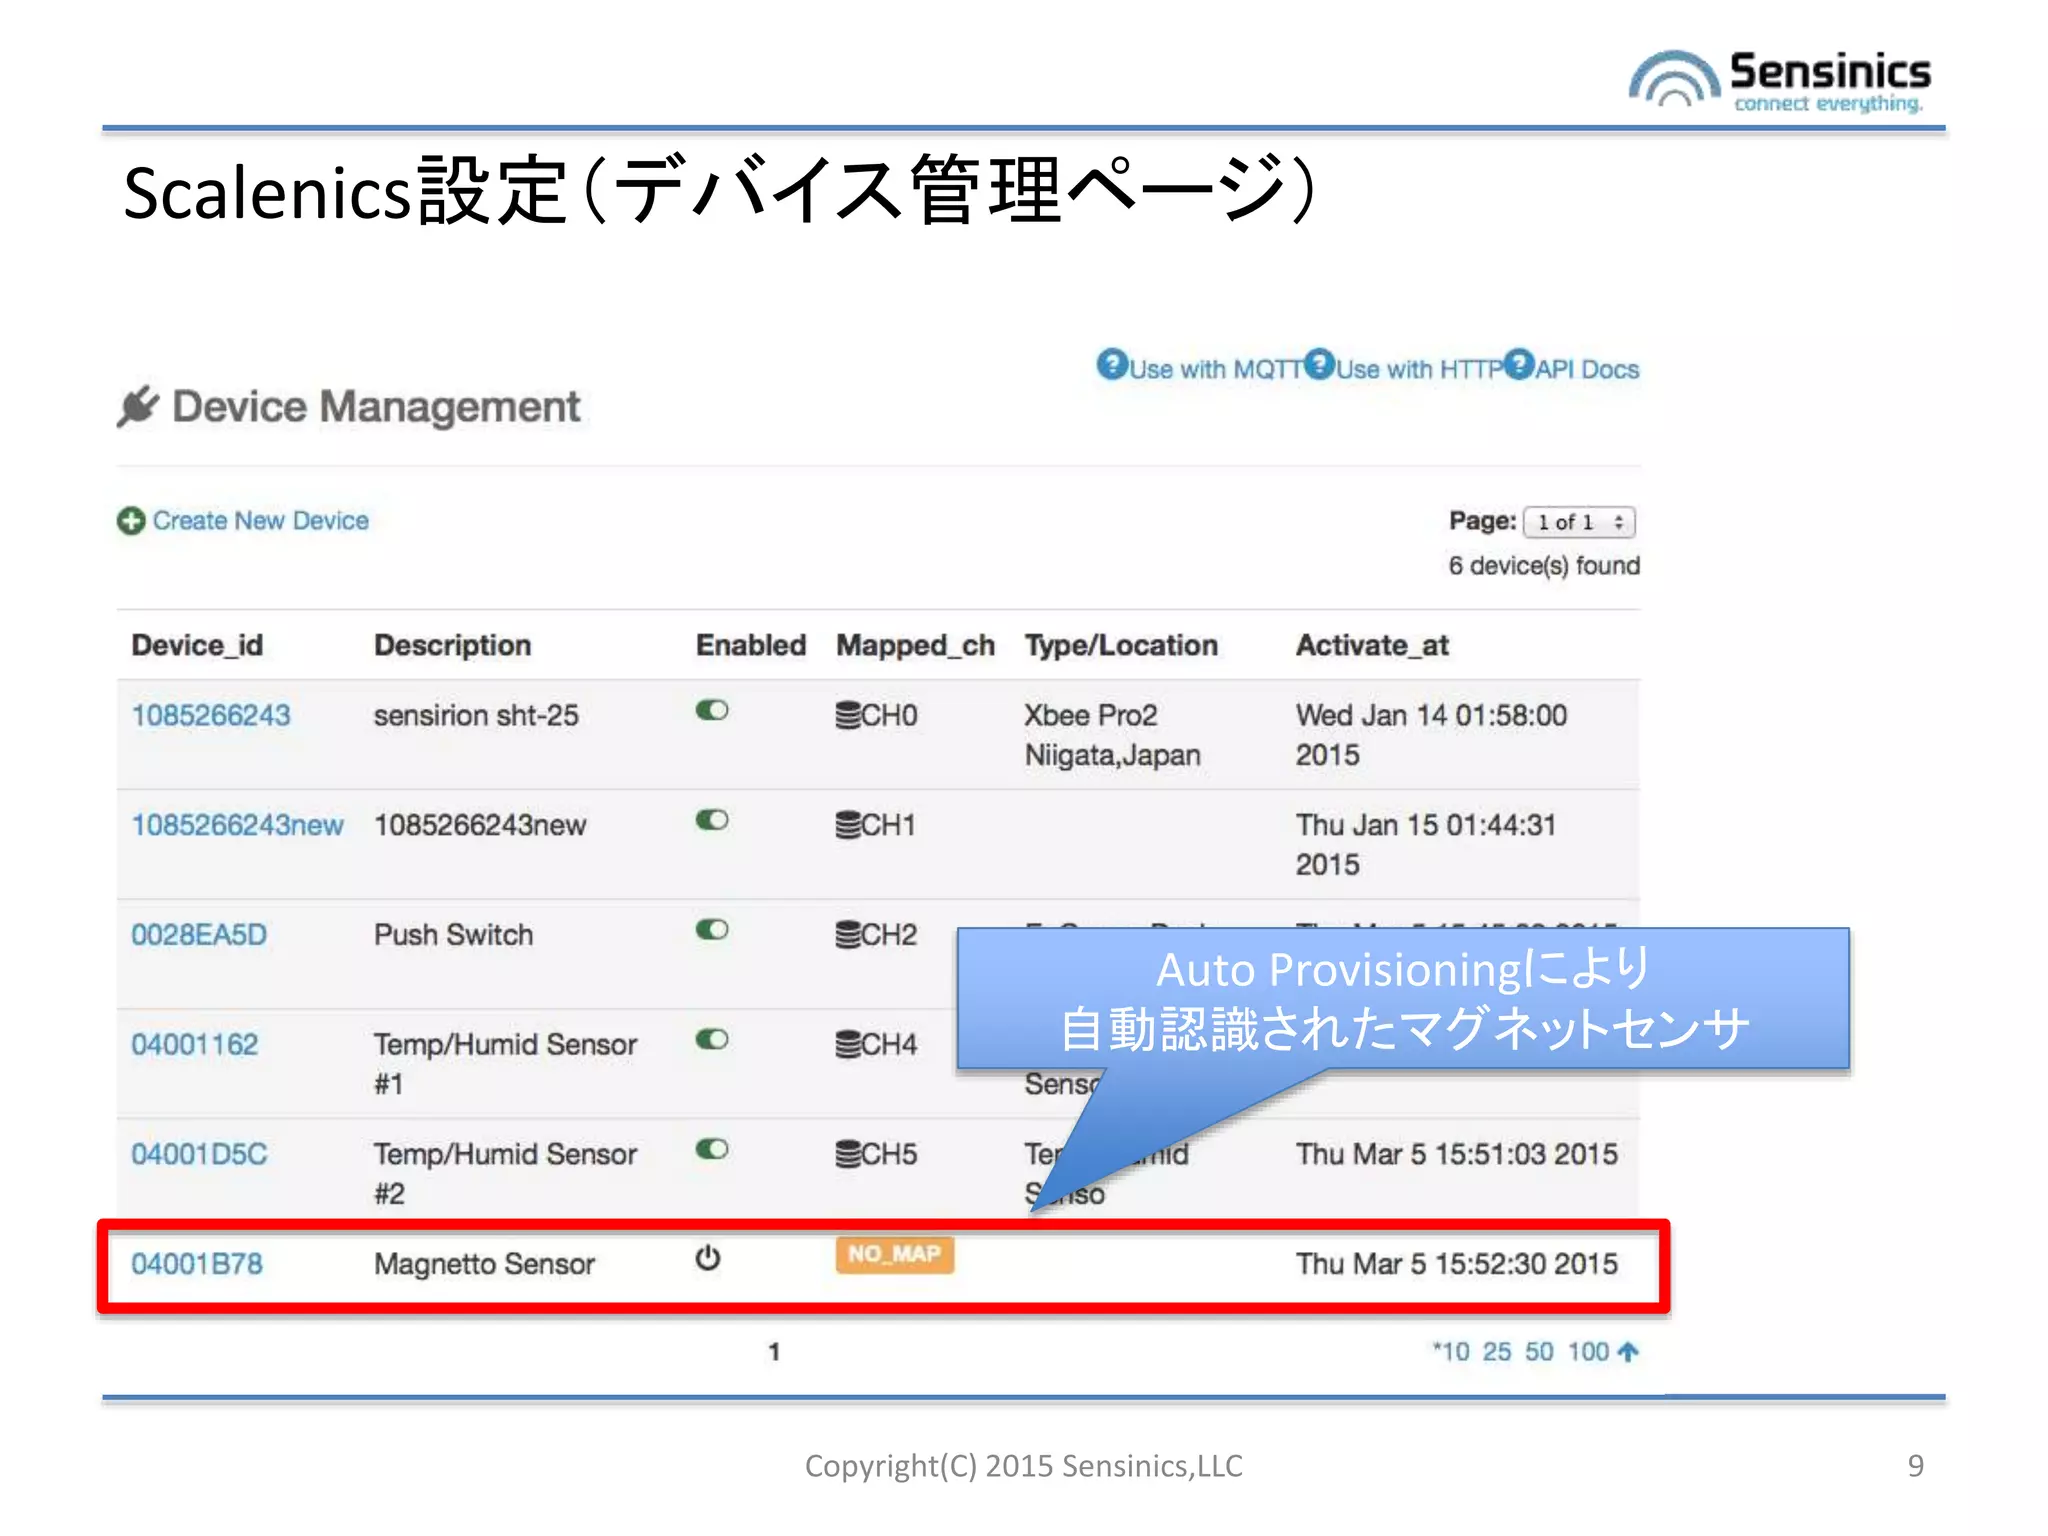Toggle enabled switch for Push Switch
The height and width of the screenshot is (1536, 2048).
coord(712,930)
